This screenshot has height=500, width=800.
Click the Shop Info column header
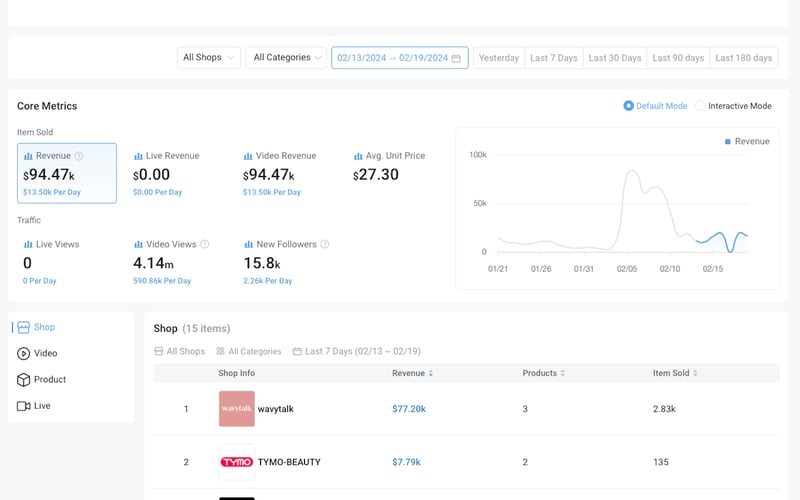(x=236, y=373)
